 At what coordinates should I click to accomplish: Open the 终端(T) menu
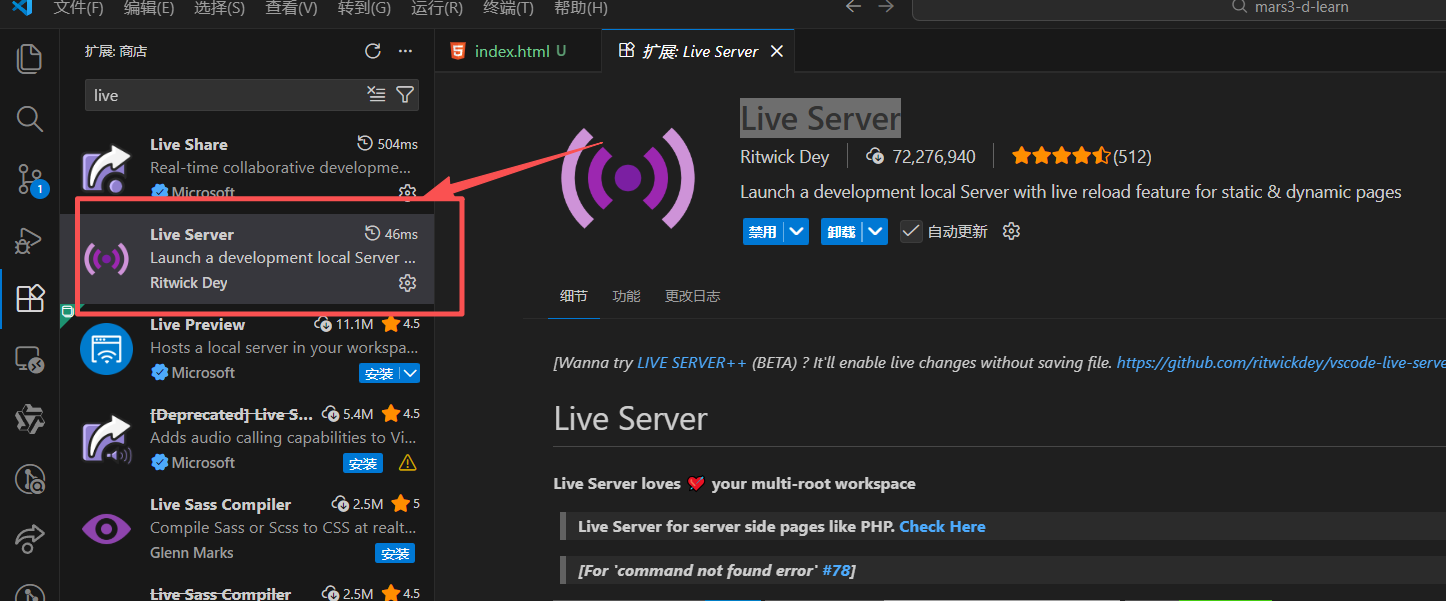click(508, 8)
